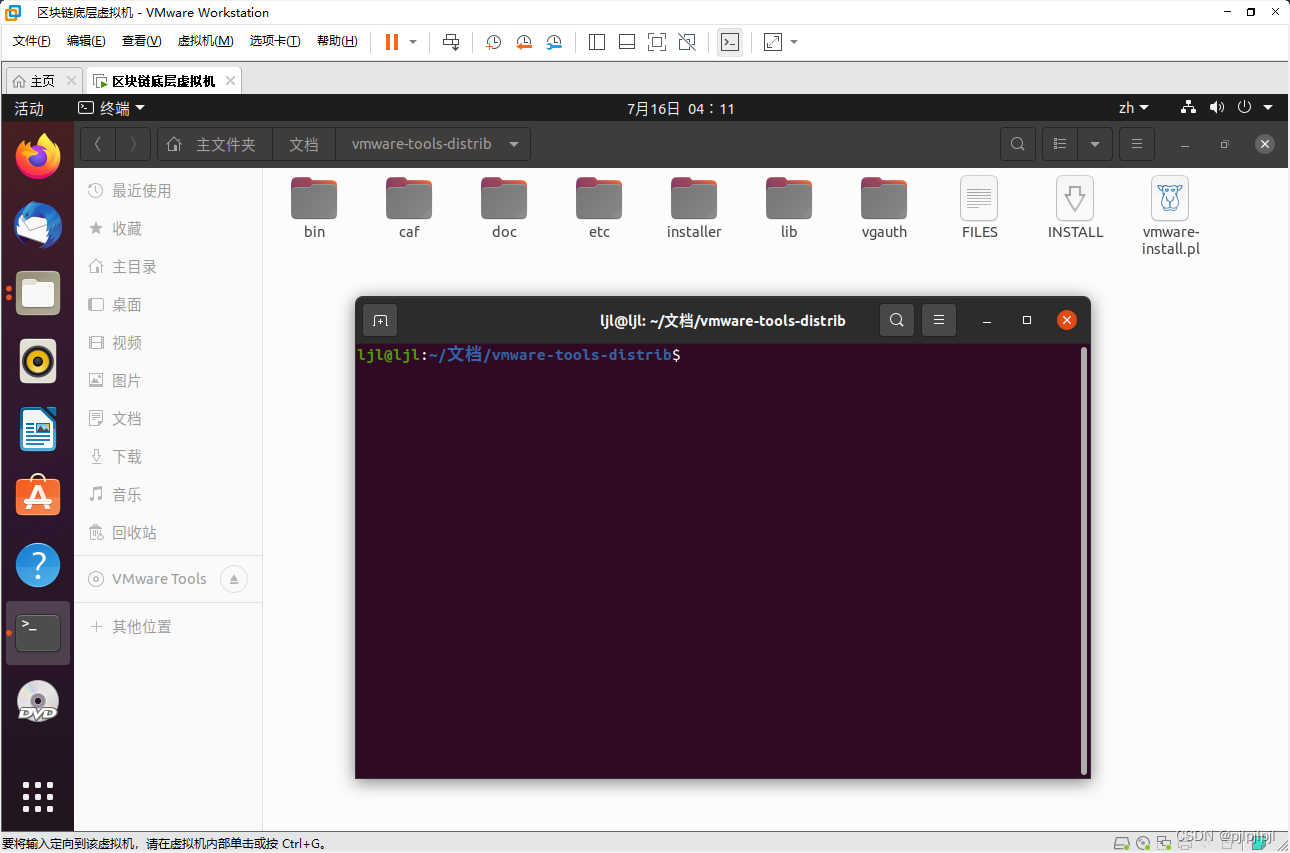The height and width of the screenshot is (853, 1290).
Task: Search in the file manager
Action: tap(1017, 144)
